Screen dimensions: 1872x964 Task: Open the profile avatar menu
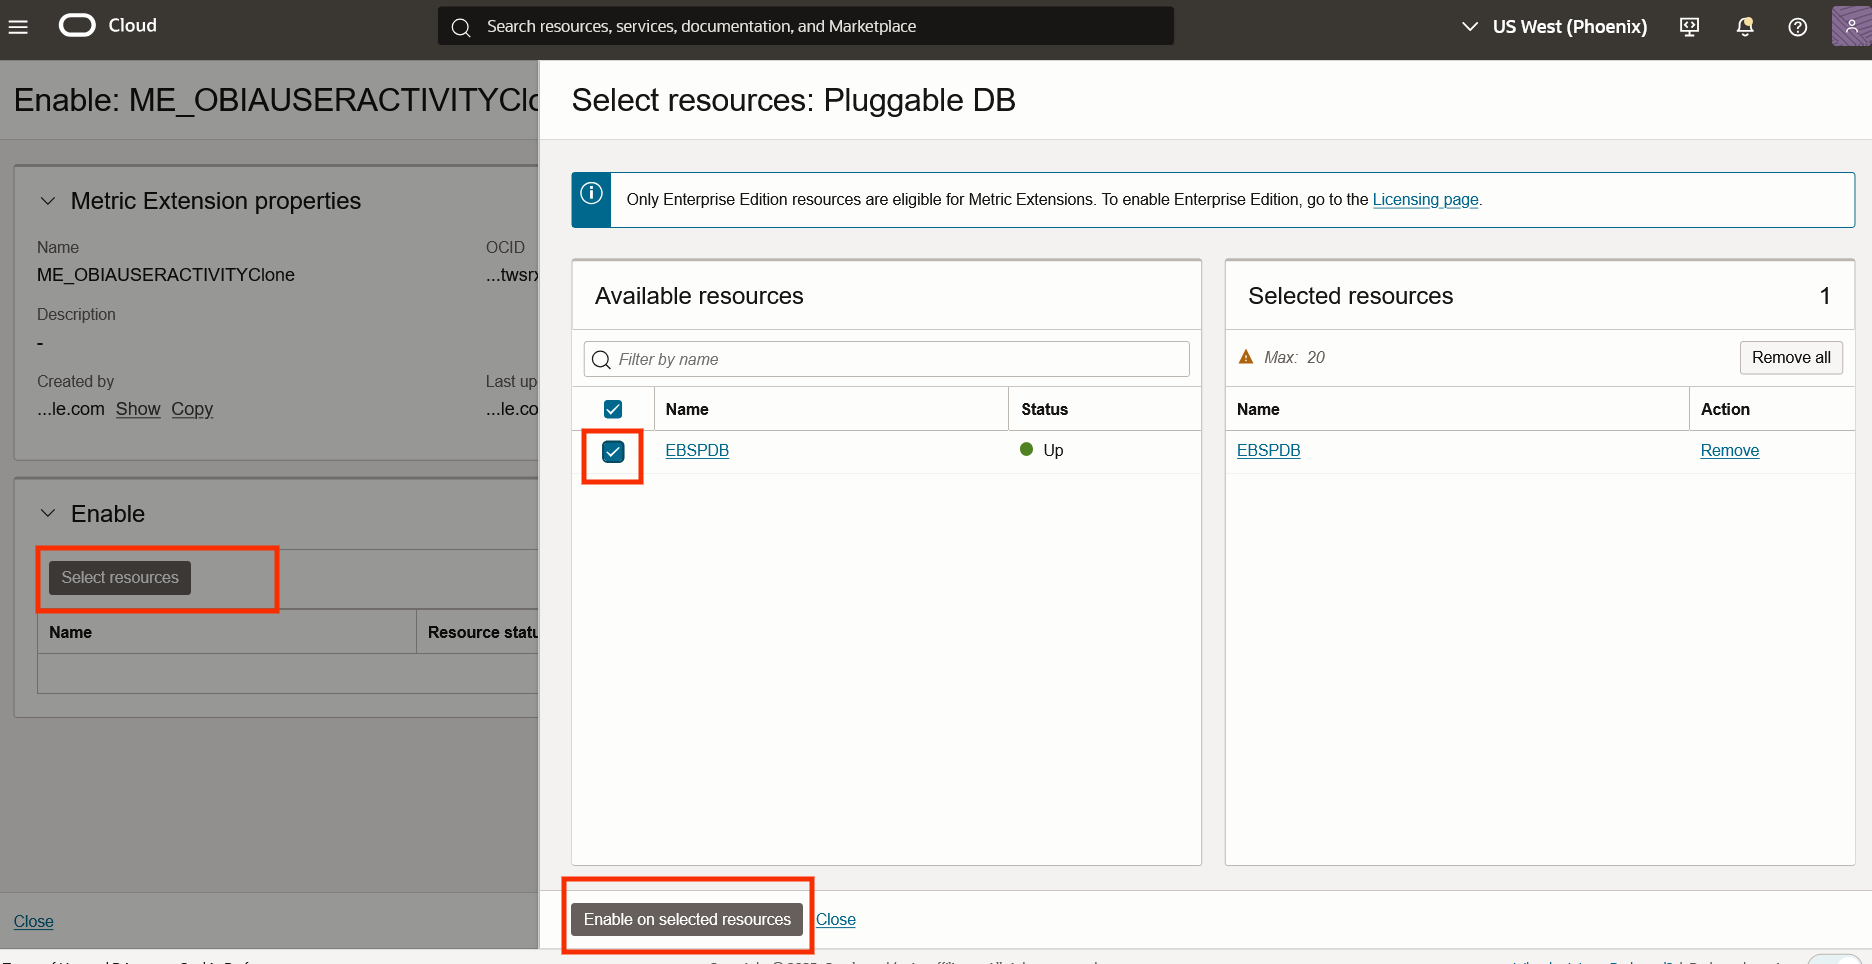pos(1849,25)
